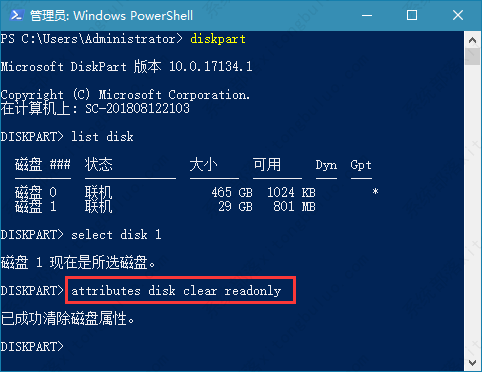The image size is (482, 372).
Task: Click the vertical scrollbar thumb
Action: click(x=472, y=56)
